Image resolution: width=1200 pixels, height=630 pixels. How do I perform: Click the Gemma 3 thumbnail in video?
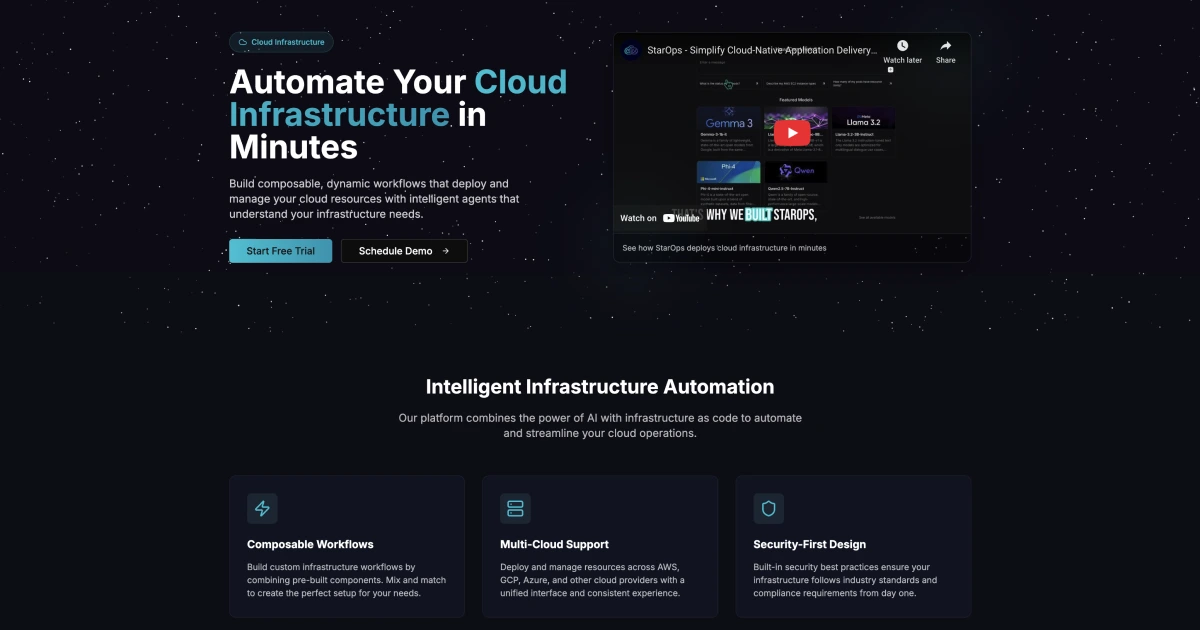pyautogui.click(x=728, y=118)
